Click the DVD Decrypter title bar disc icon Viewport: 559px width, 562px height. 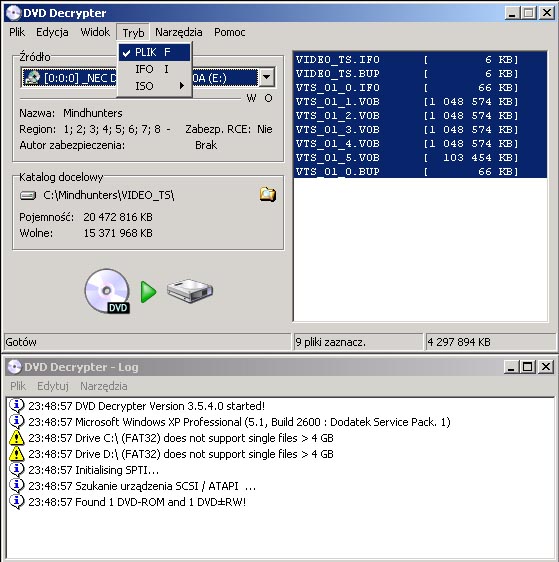click(x=13, y=13)
